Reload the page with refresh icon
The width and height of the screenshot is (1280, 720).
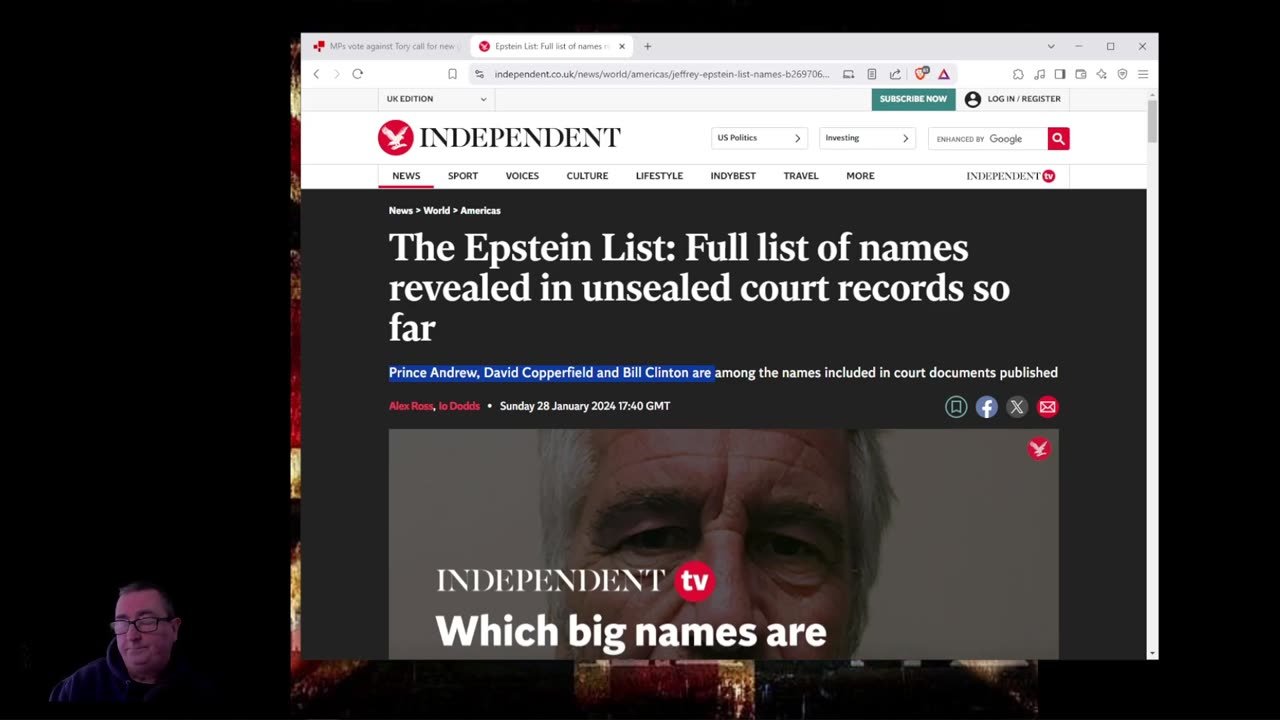[357, 74]
